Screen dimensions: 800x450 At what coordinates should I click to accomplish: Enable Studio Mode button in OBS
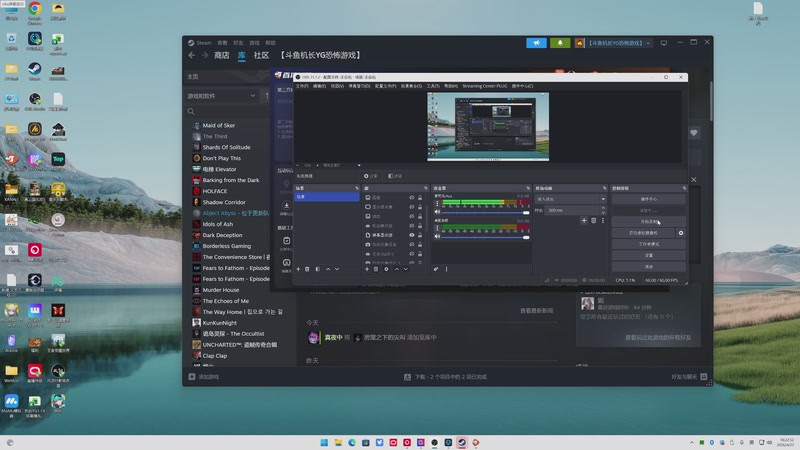[x=648, y=244]
